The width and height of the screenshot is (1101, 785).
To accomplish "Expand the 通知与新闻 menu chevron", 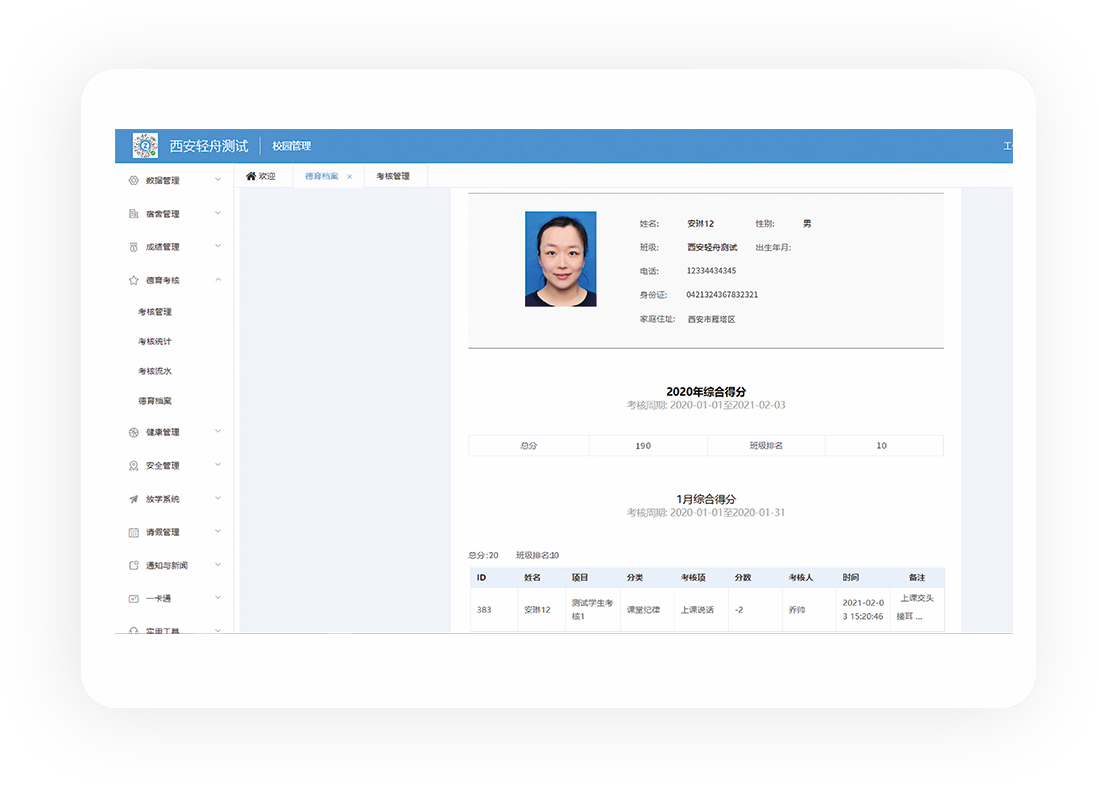I will pos(218,565).
